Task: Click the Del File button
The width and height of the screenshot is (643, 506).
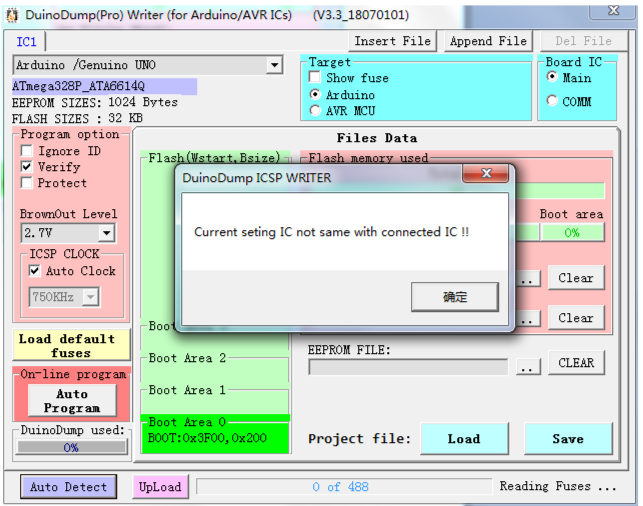Action: 584,41
